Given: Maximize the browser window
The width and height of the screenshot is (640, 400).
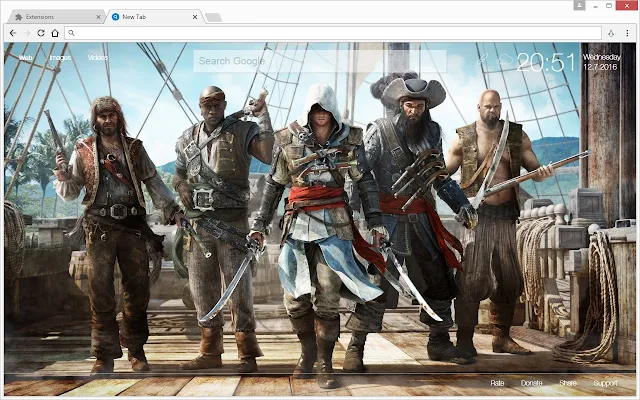Looking at the screenshot, I should click(x=609, y=6).
